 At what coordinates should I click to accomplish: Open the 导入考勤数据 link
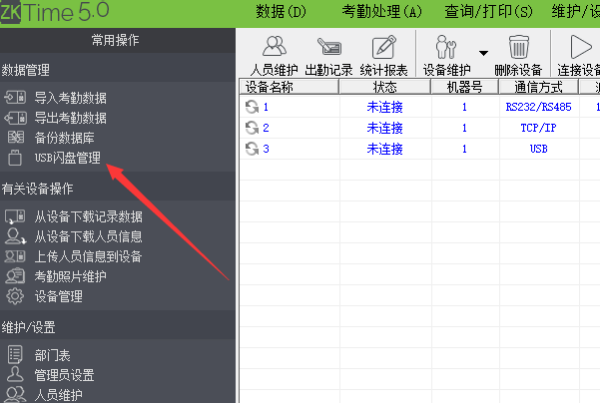(71, 98)
